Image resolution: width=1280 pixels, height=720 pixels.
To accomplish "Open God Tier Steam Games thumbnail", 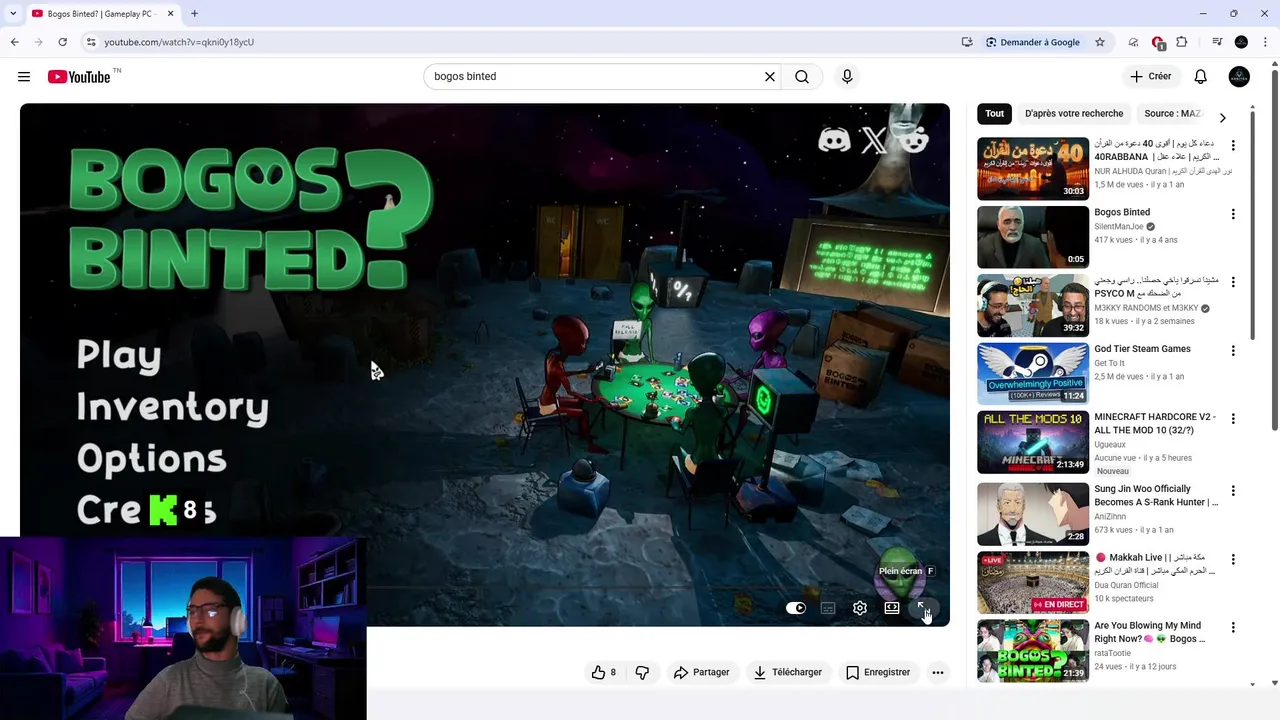I will pos(1033,374).
